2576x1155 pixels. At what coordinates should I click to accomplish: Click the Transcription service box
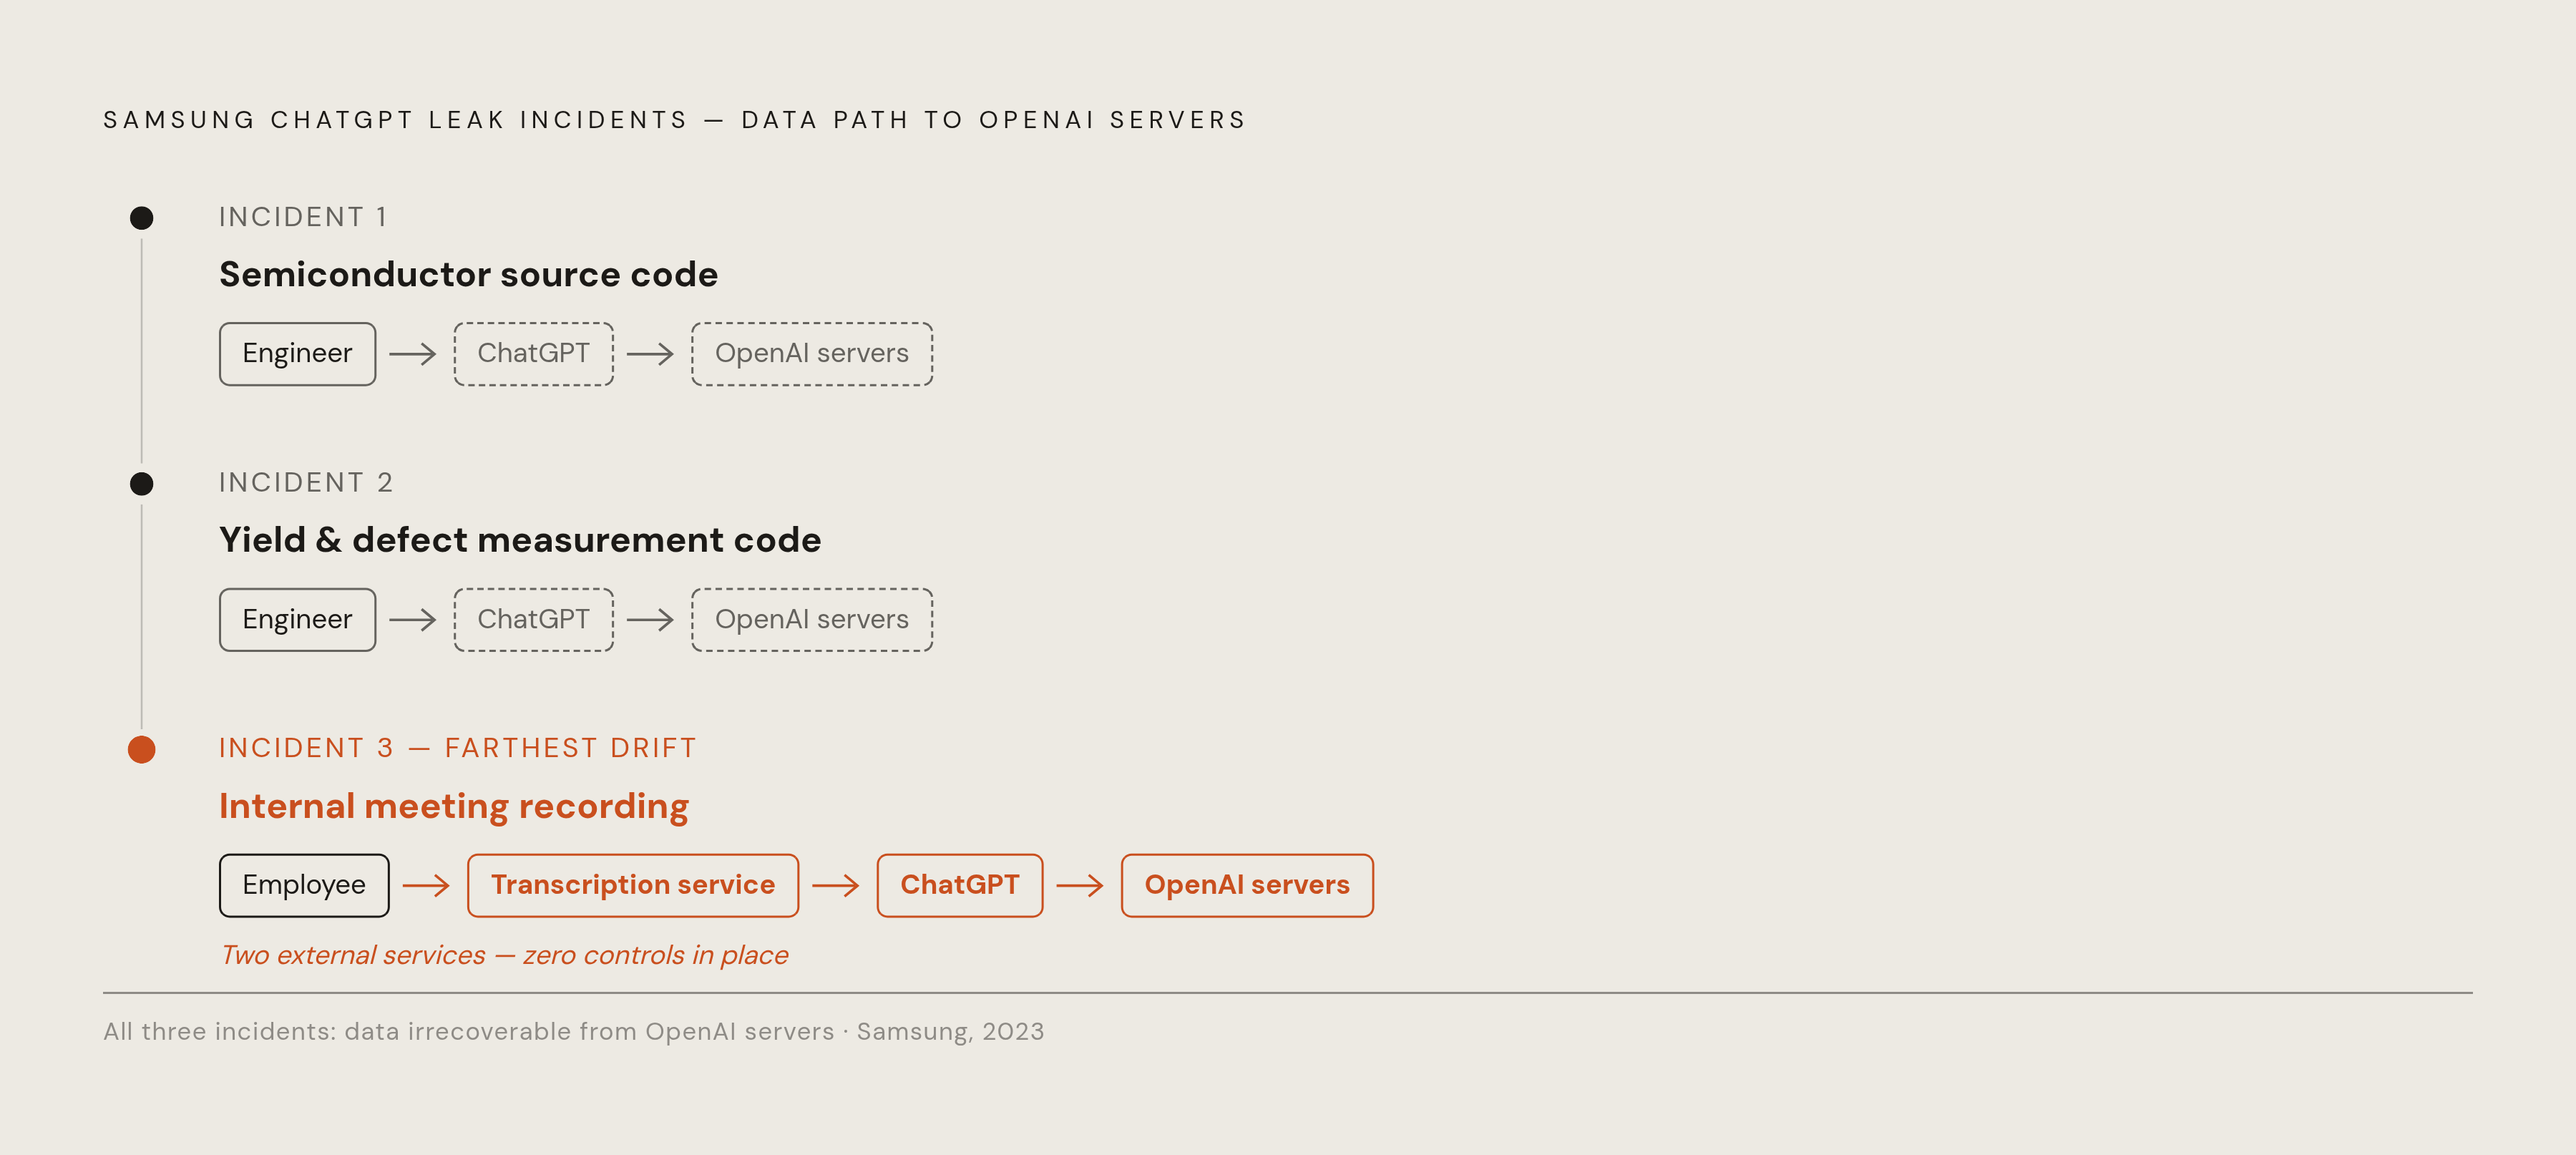[633, 885]
